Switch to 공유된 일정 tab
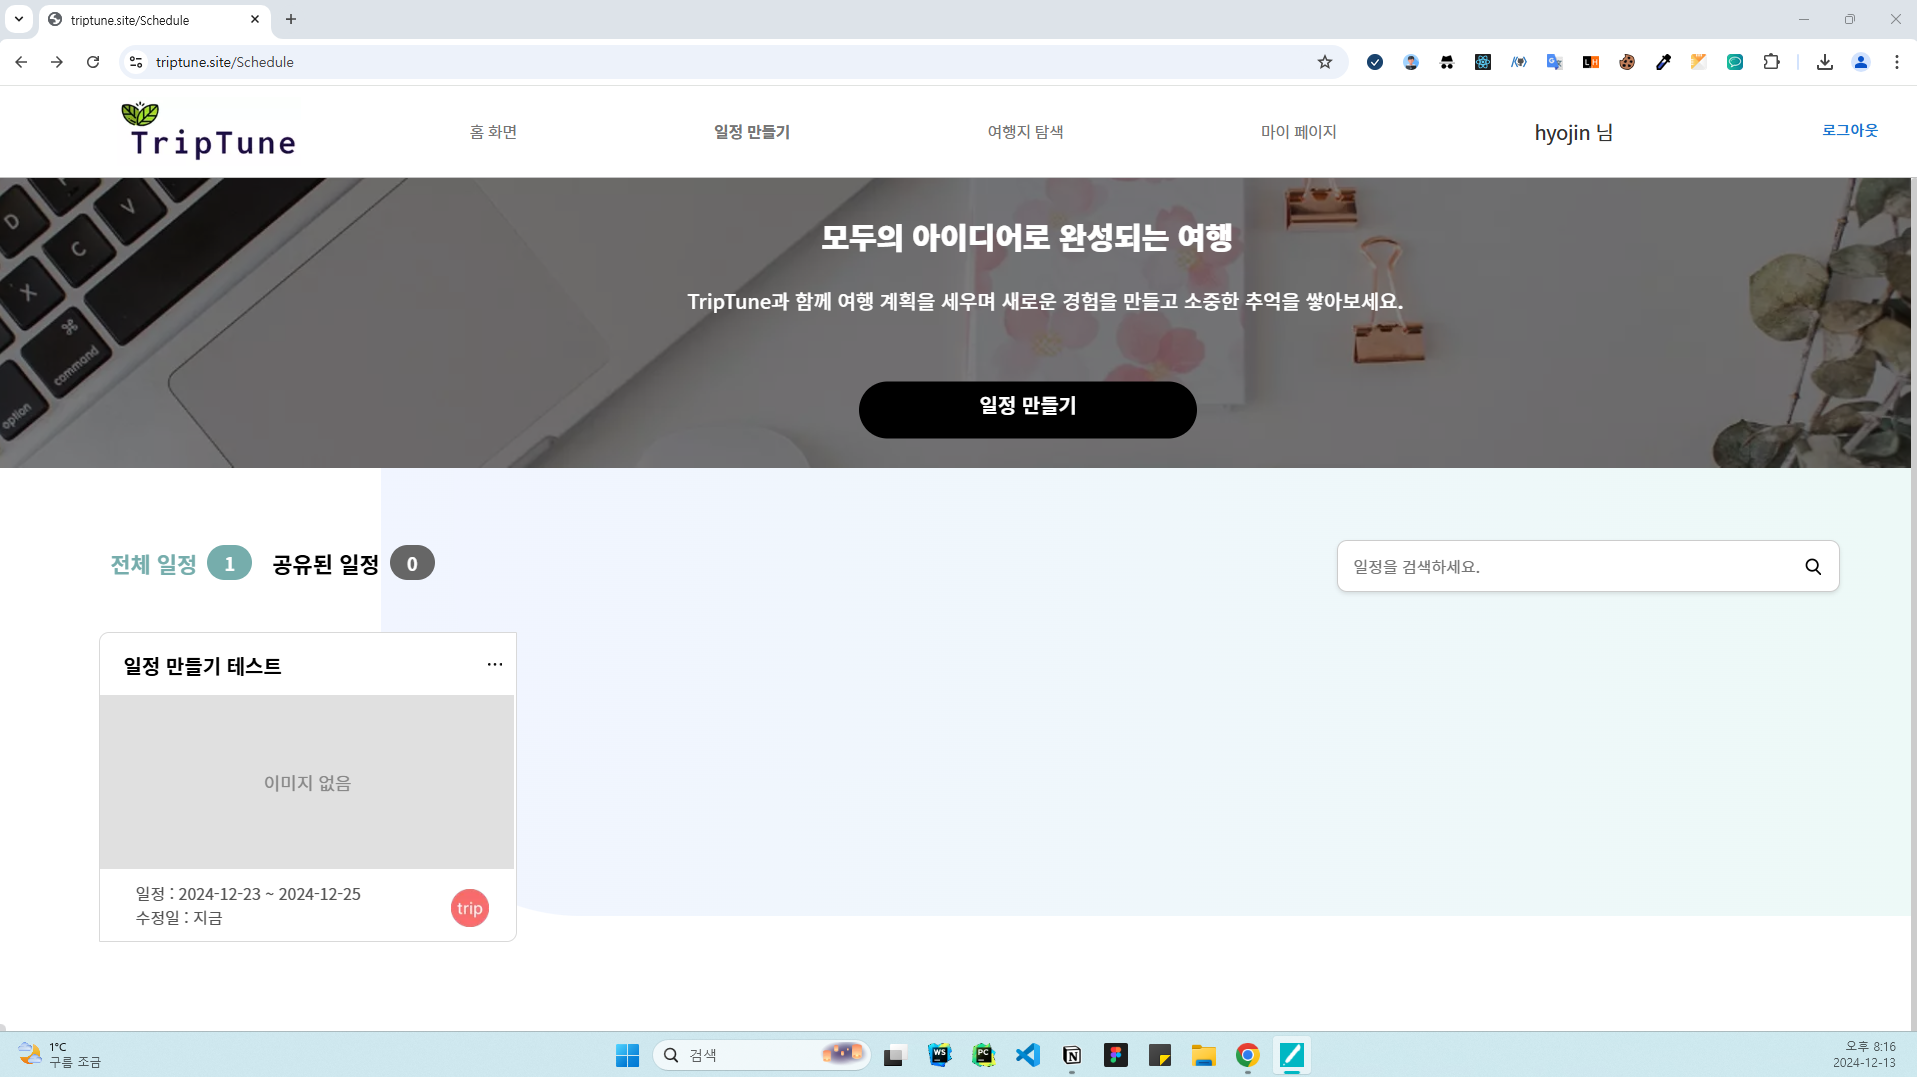Screen dimensions: 1917x1077 pyautogui.click(x=326, y=564)
